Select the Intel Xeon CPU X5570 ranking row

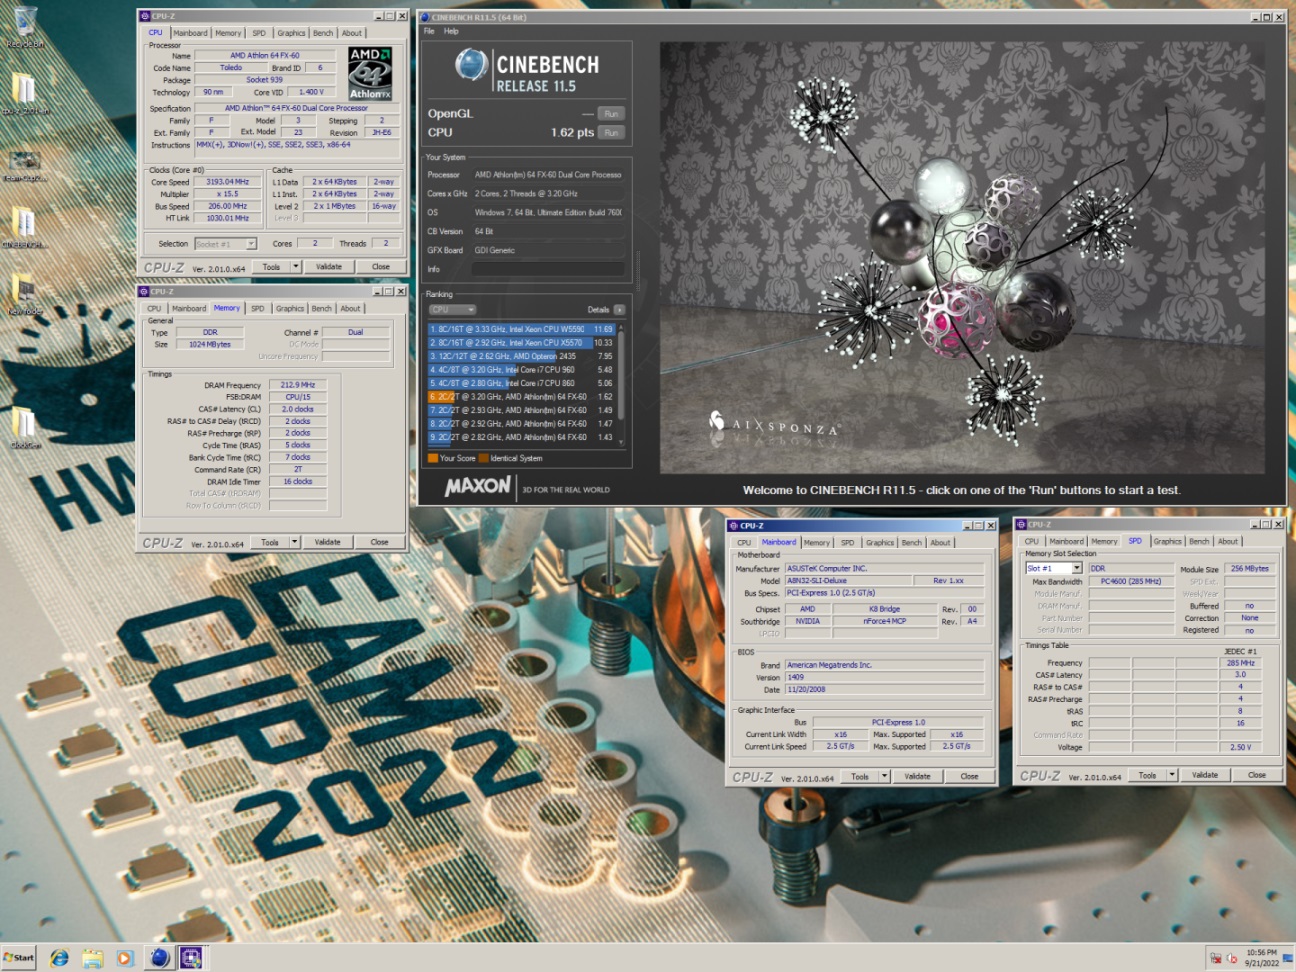(521, 343)
